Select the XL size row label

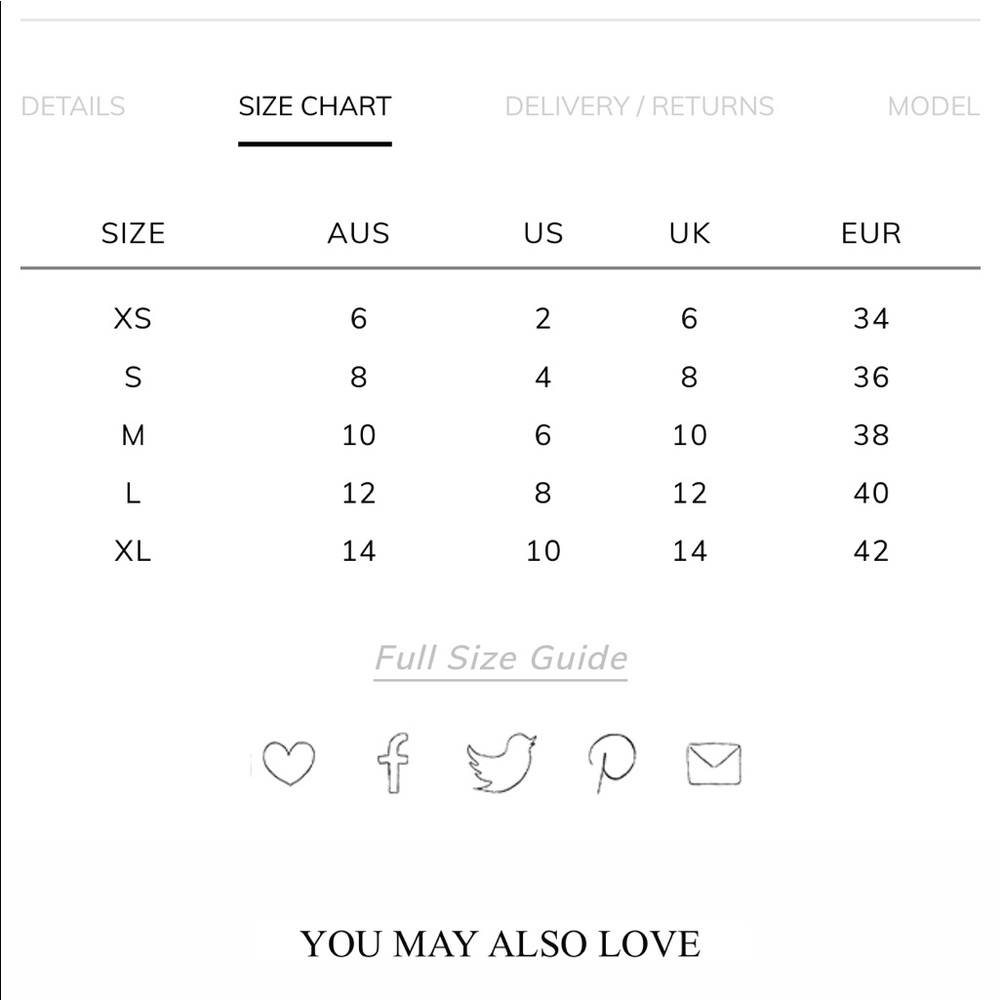pos(133,551)
